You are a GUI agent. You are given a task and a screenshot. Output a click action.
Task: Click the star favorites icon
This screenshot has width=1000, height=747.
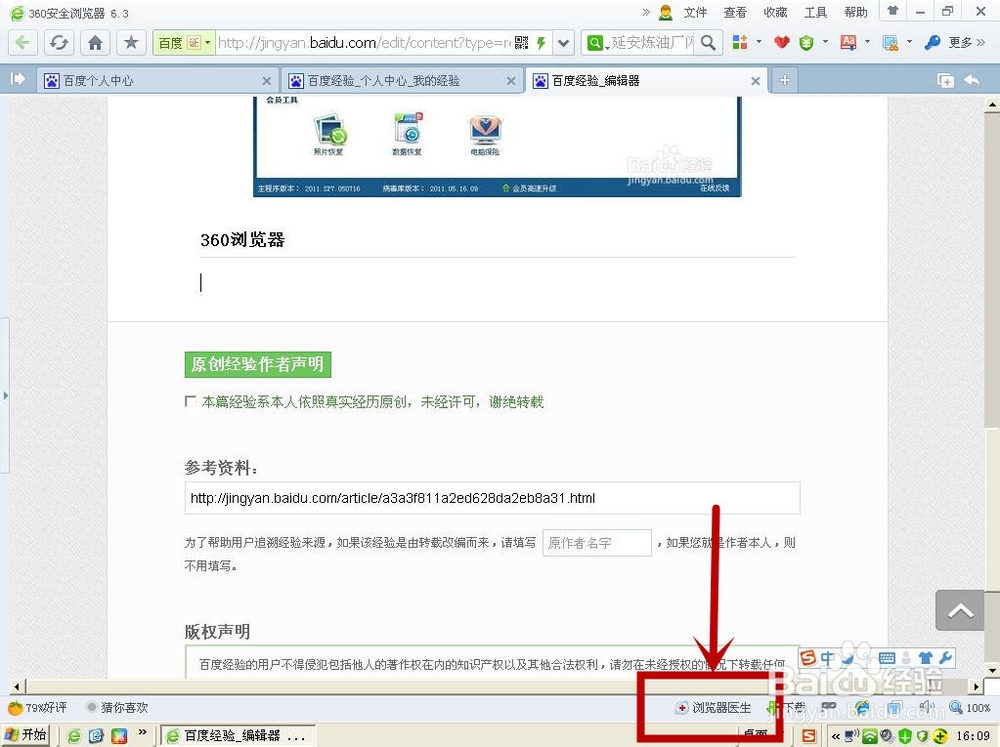(131, 43)
